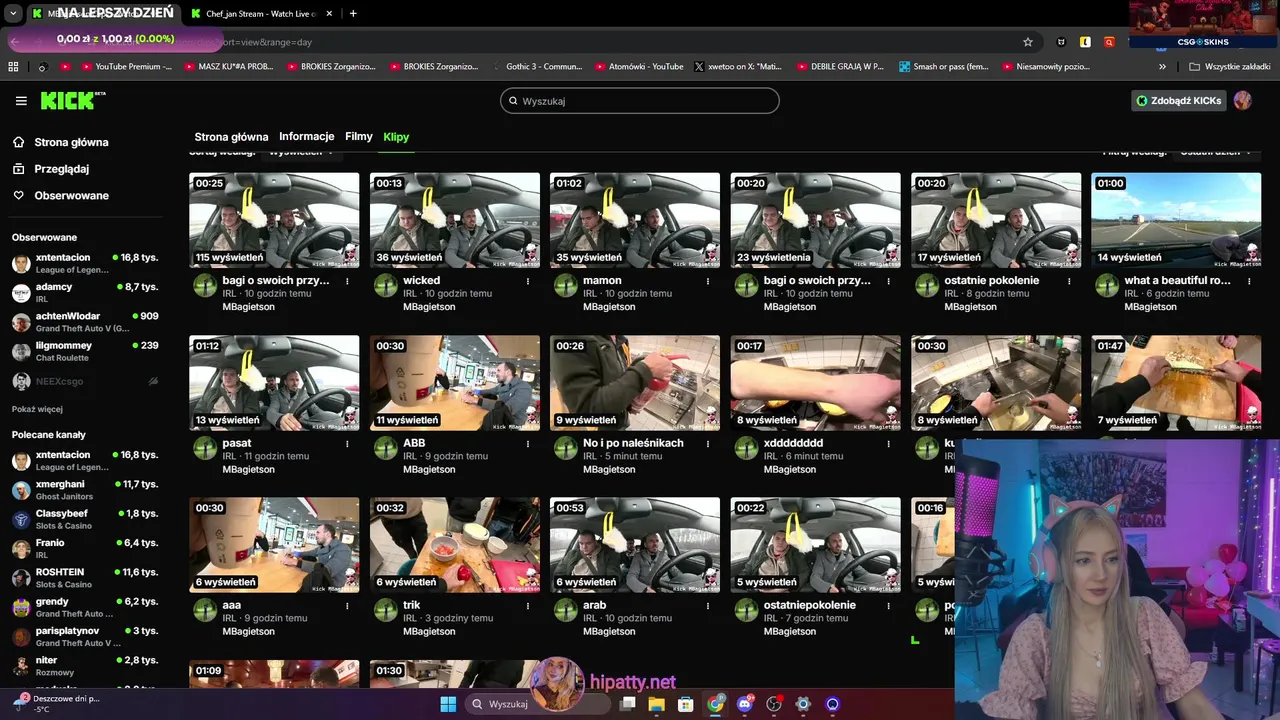Expand the hidden bookmarks chevron
Screen dimensions: 1280x720
(x=1162, y=67)
